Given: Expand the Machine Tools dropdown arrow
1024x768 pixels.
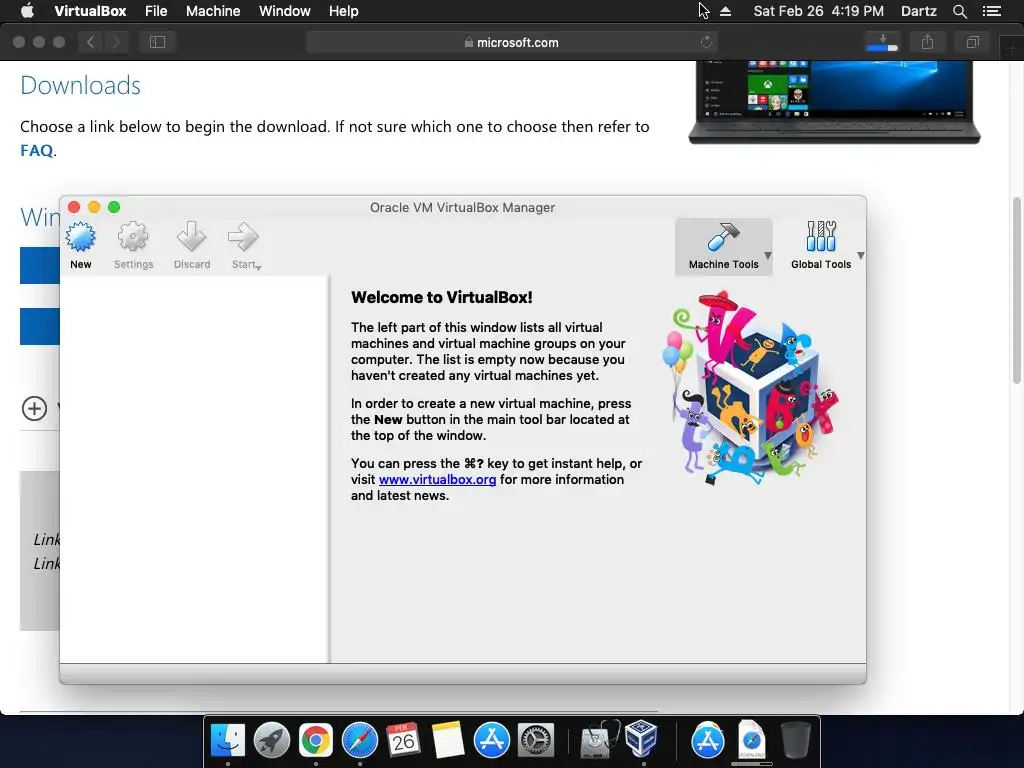Looking at the screenshot, I should 768,256.
